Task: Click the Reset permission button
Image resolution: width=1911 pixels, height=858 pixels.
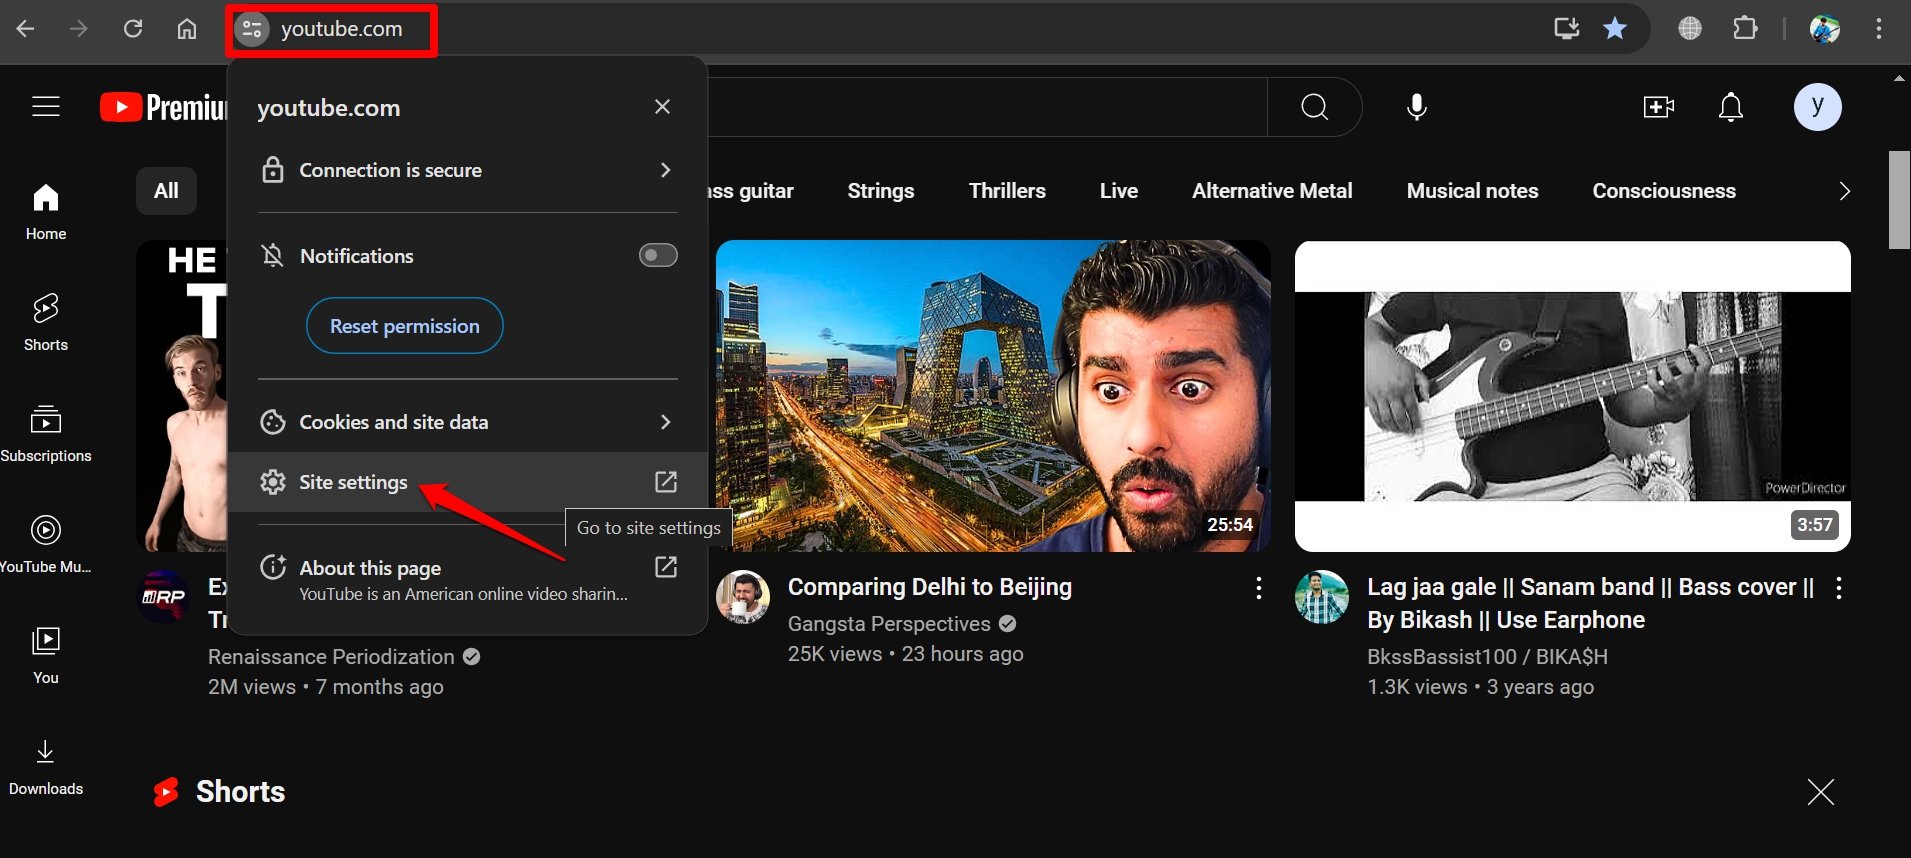Action: click(404, 326)
